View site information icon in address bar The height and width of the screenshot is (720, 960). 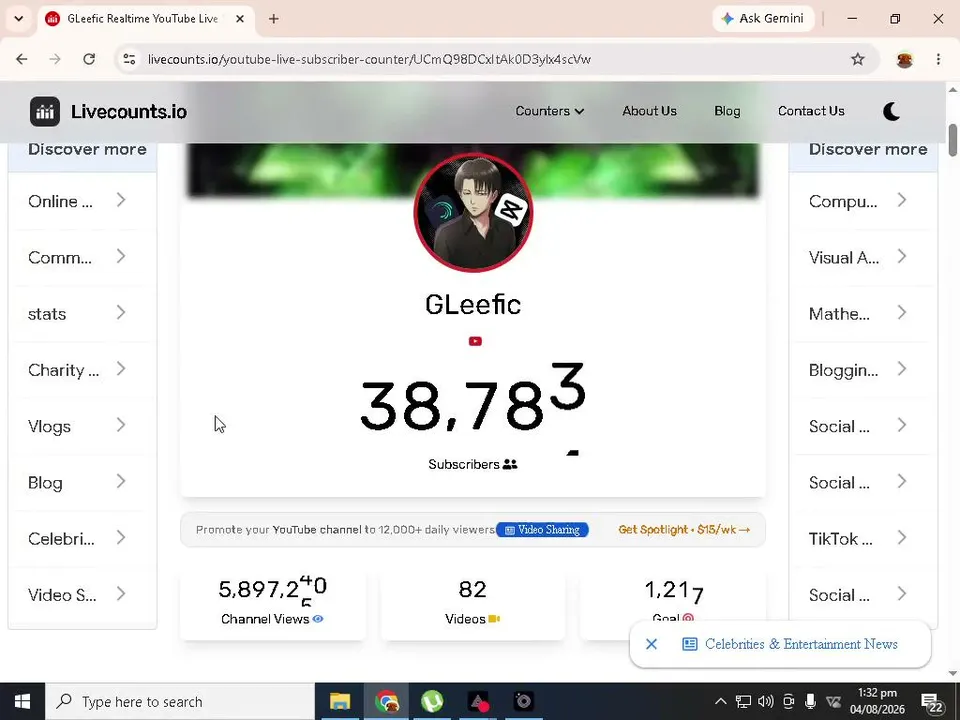click(129, 59)
